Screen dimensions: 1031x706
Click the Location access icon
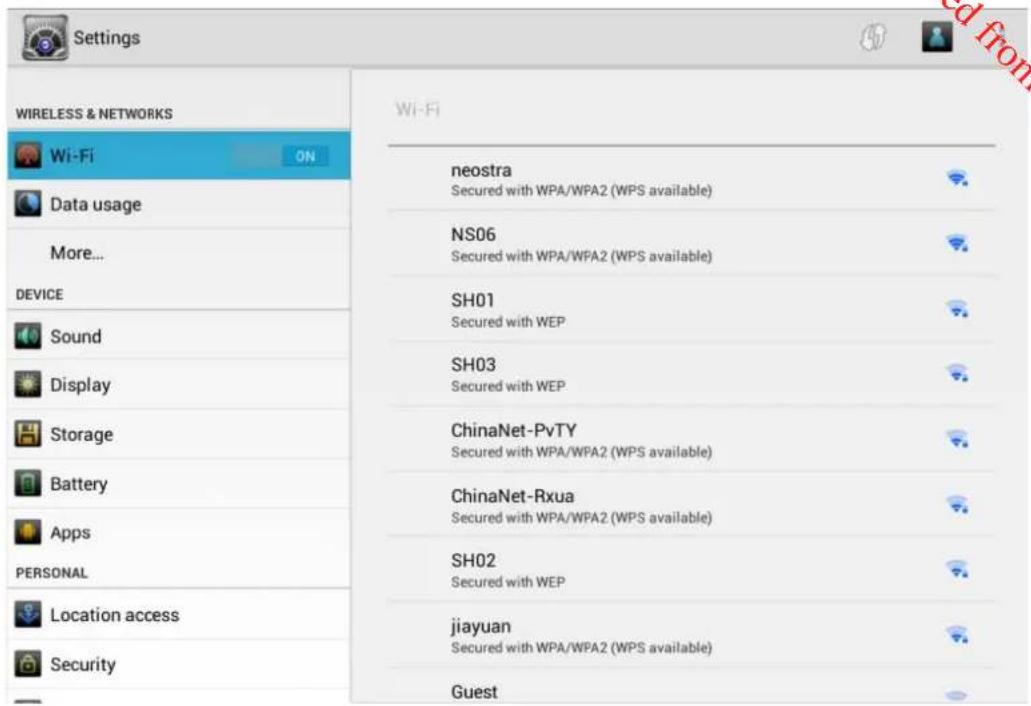tap(28, 615)
